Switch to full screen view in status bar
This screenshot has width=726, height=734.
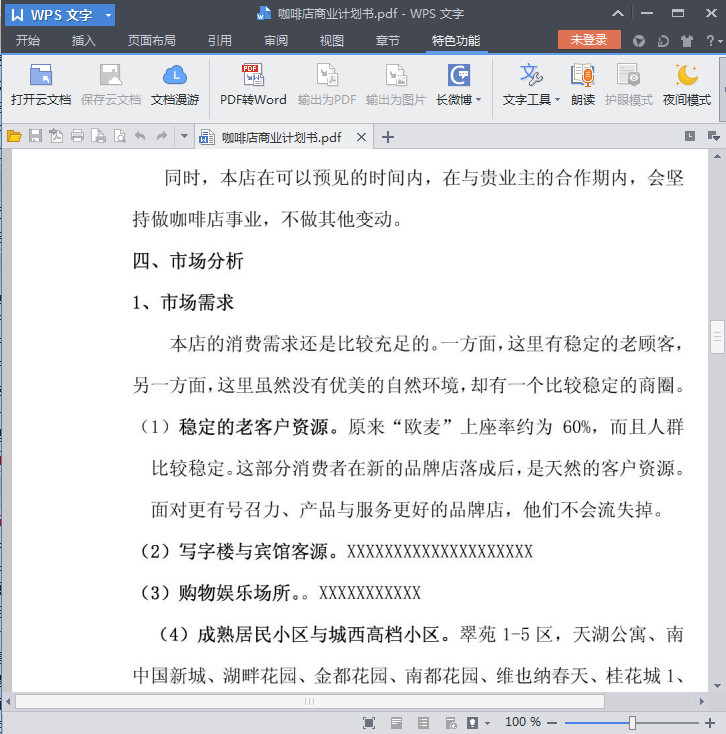click(x=369, y=723)
